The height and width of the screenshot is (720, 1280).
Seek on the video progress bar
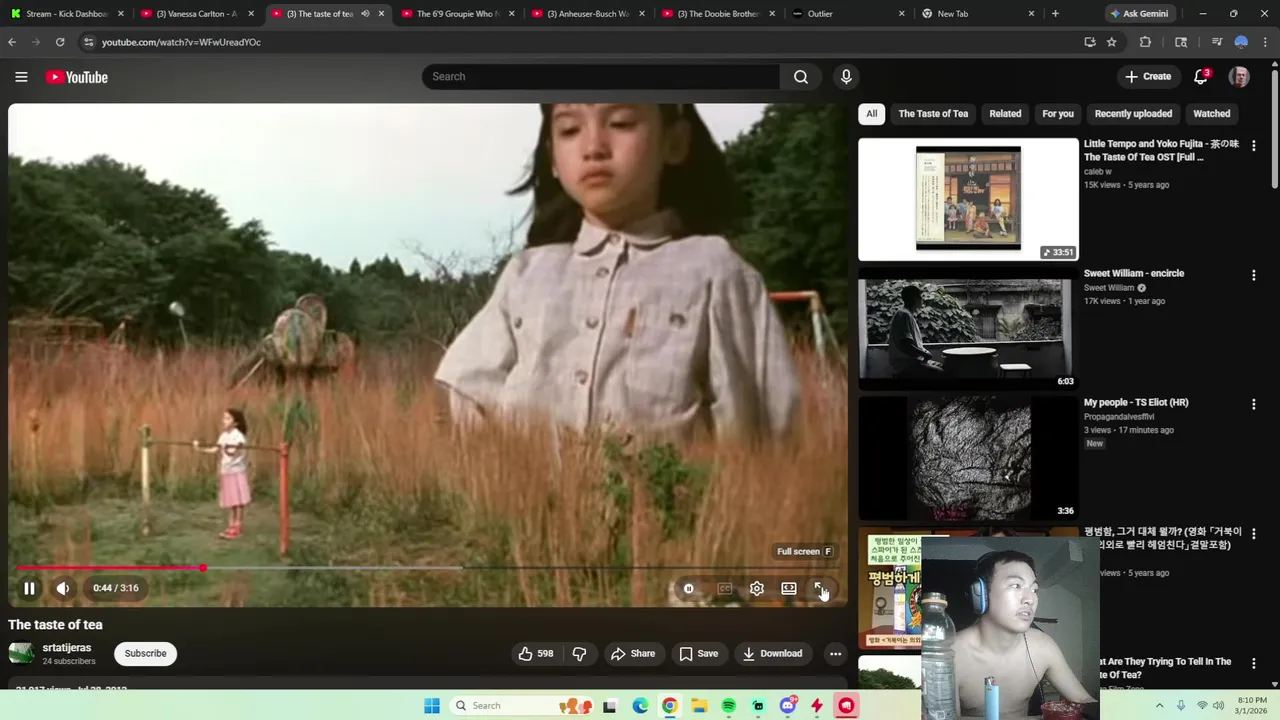pyautogui.click(x=427, y=567)
